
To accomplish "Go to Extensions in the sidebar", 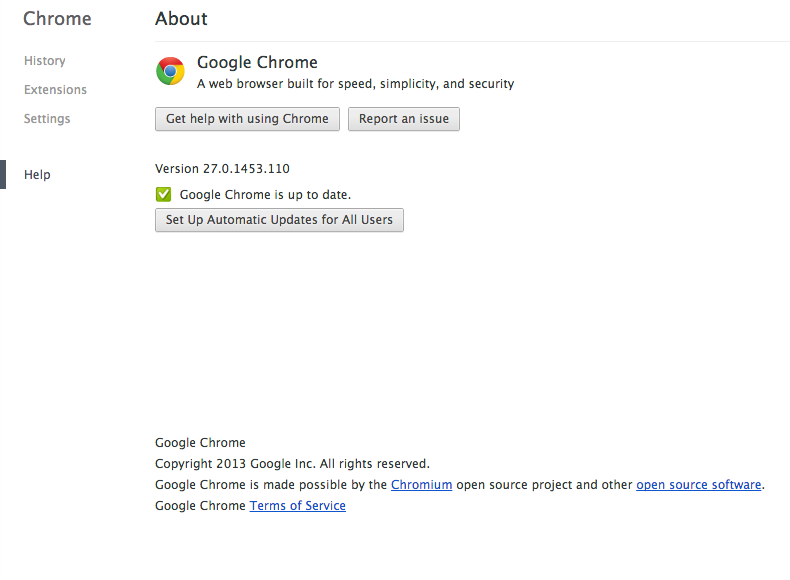I will click(x=55, y=90).
